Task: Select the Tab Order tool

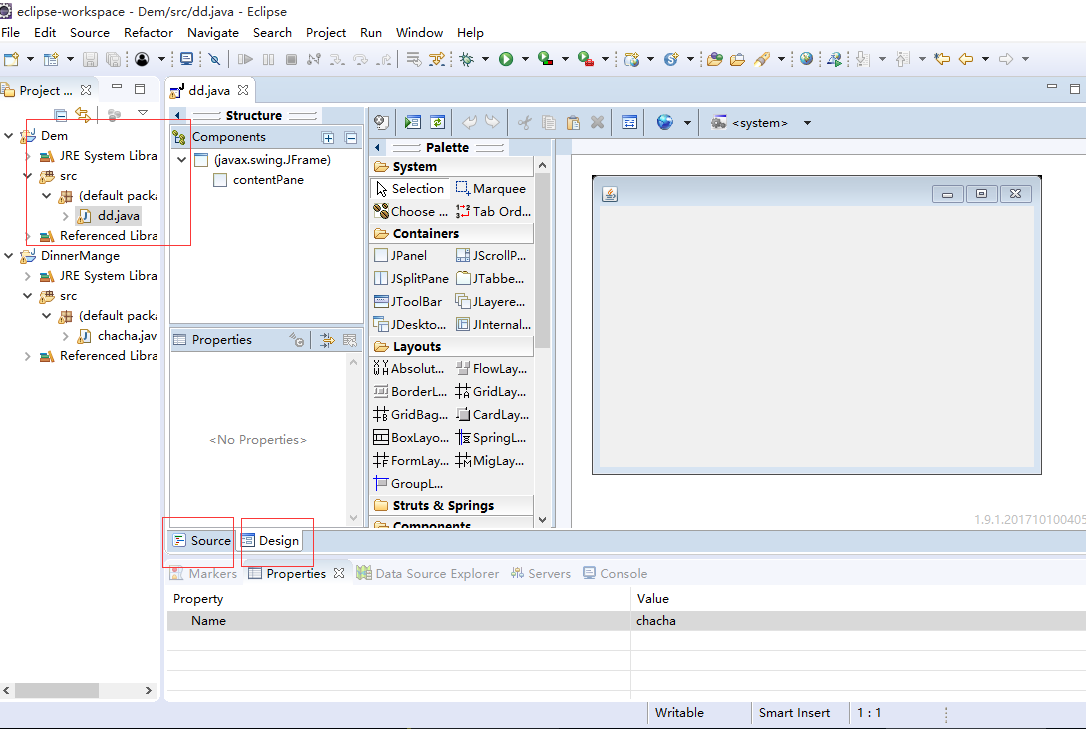Action: 493,211
